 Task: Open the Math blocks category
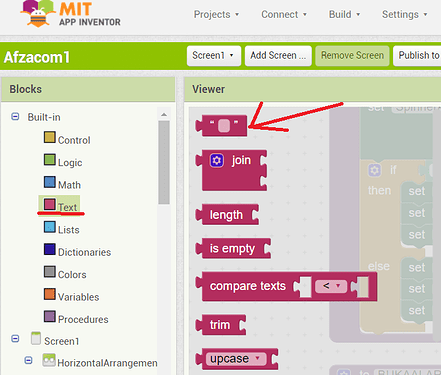pyautogui.click(x=69, y=185)
